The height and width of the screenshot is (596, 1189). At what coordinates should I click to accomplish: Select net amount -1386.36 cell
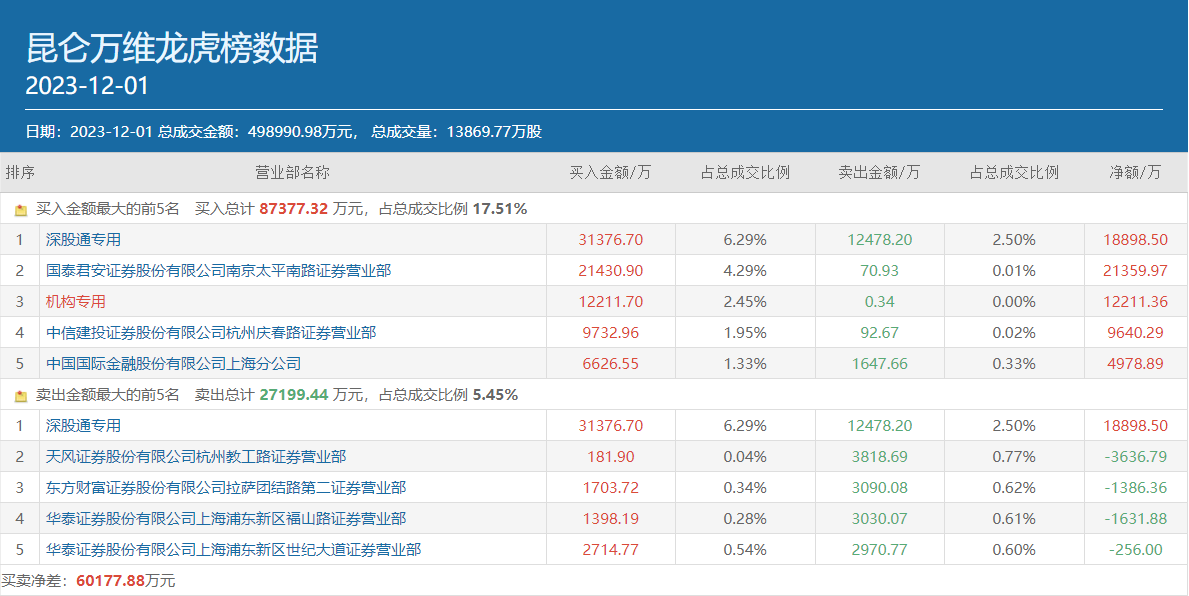point(1136,488)
